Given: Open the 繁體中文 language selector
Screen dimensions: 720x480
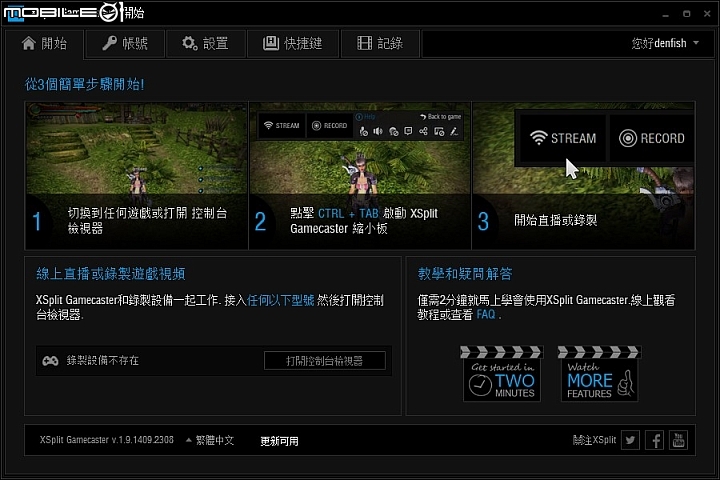Looking at the screenshot, I should pyautogui.click(x=210, y=440).
